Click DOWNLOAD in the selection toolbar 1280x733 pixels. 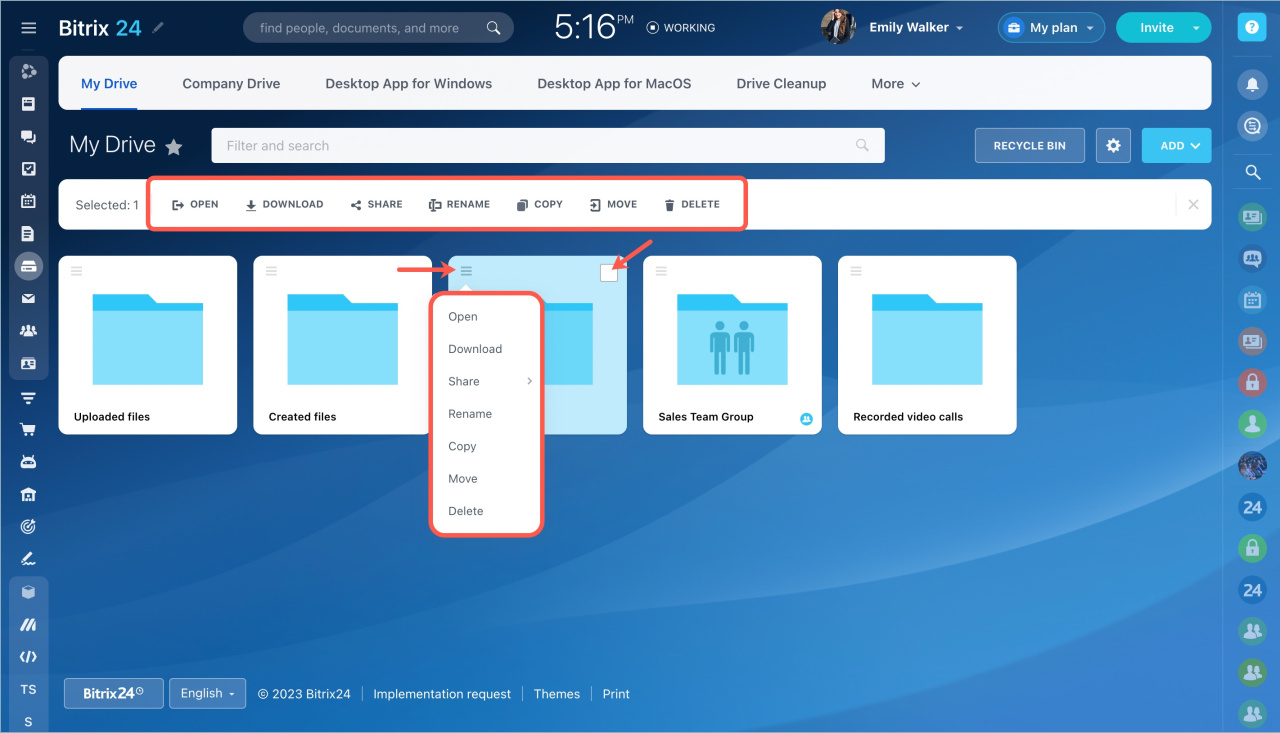click(284, 204)
